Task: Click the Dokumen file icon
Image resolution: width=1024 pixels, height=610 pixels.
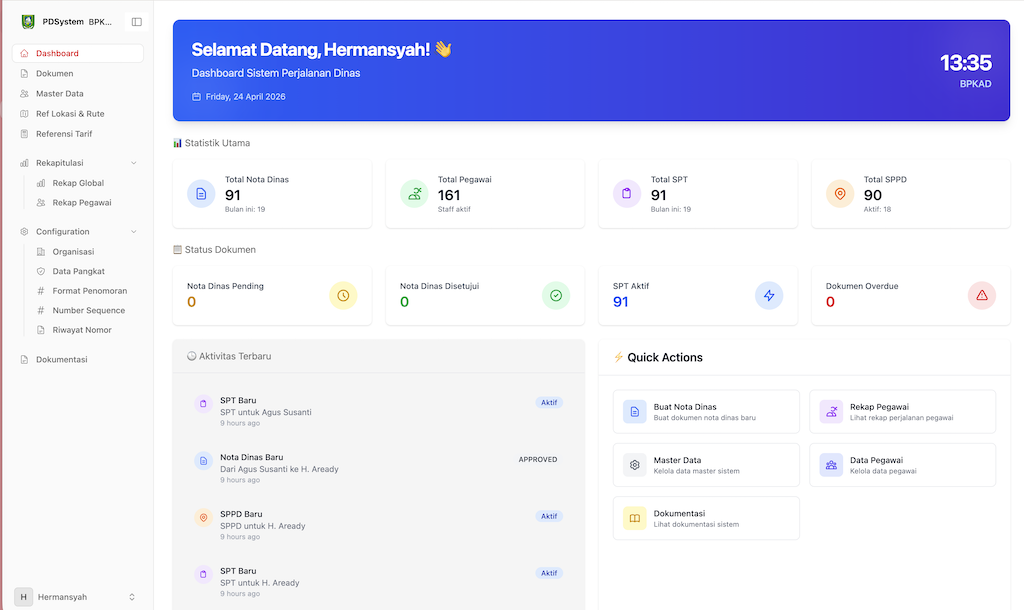Action: click(x=24, y=74)
